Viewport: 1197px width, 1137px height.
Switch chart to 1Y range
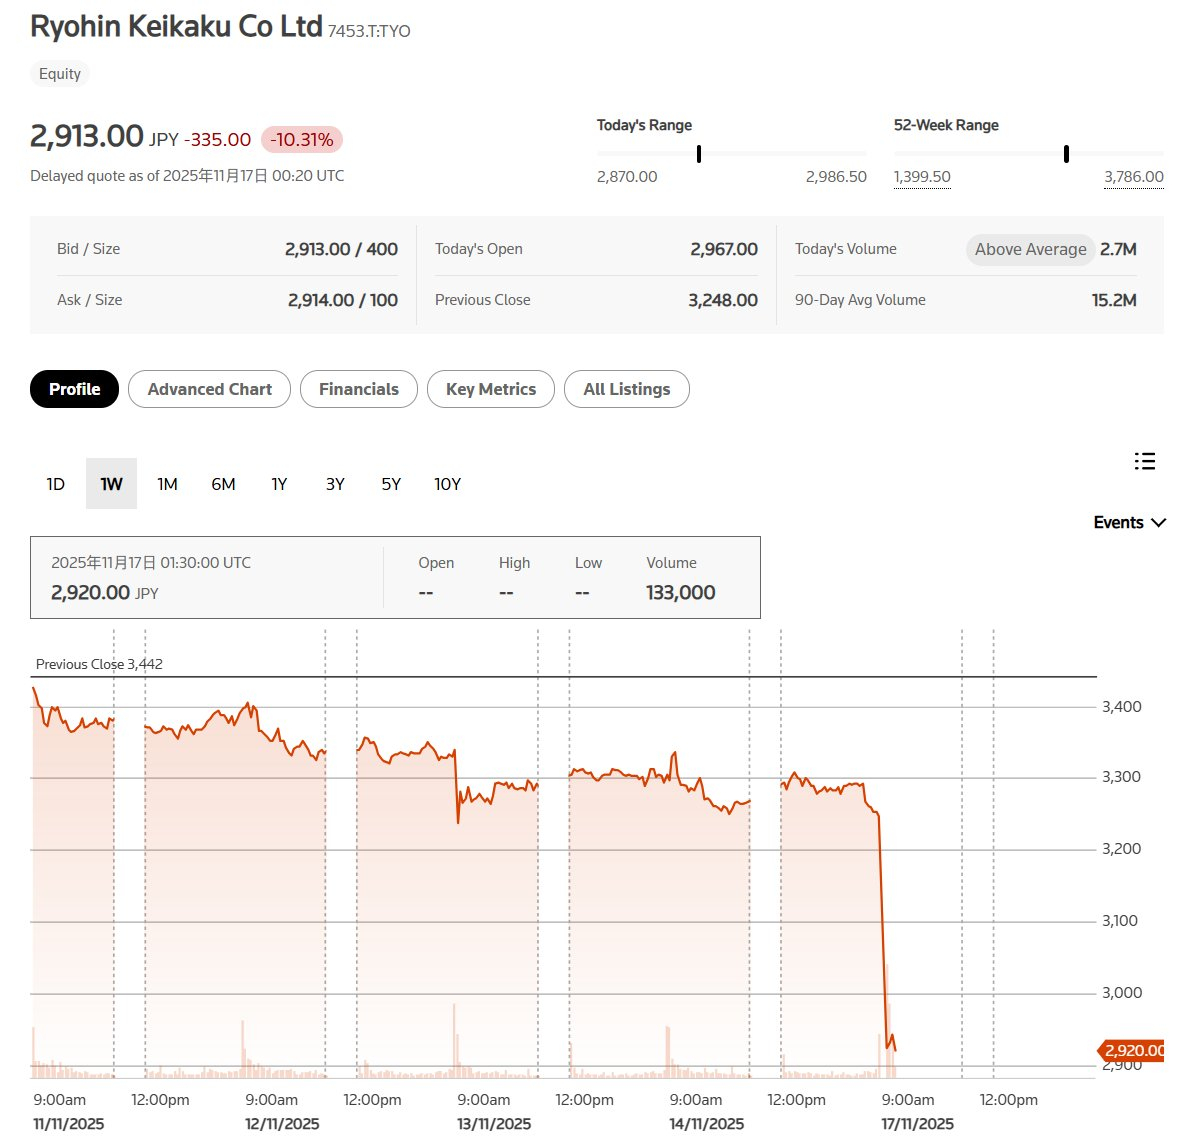click(x=279, y=484)
